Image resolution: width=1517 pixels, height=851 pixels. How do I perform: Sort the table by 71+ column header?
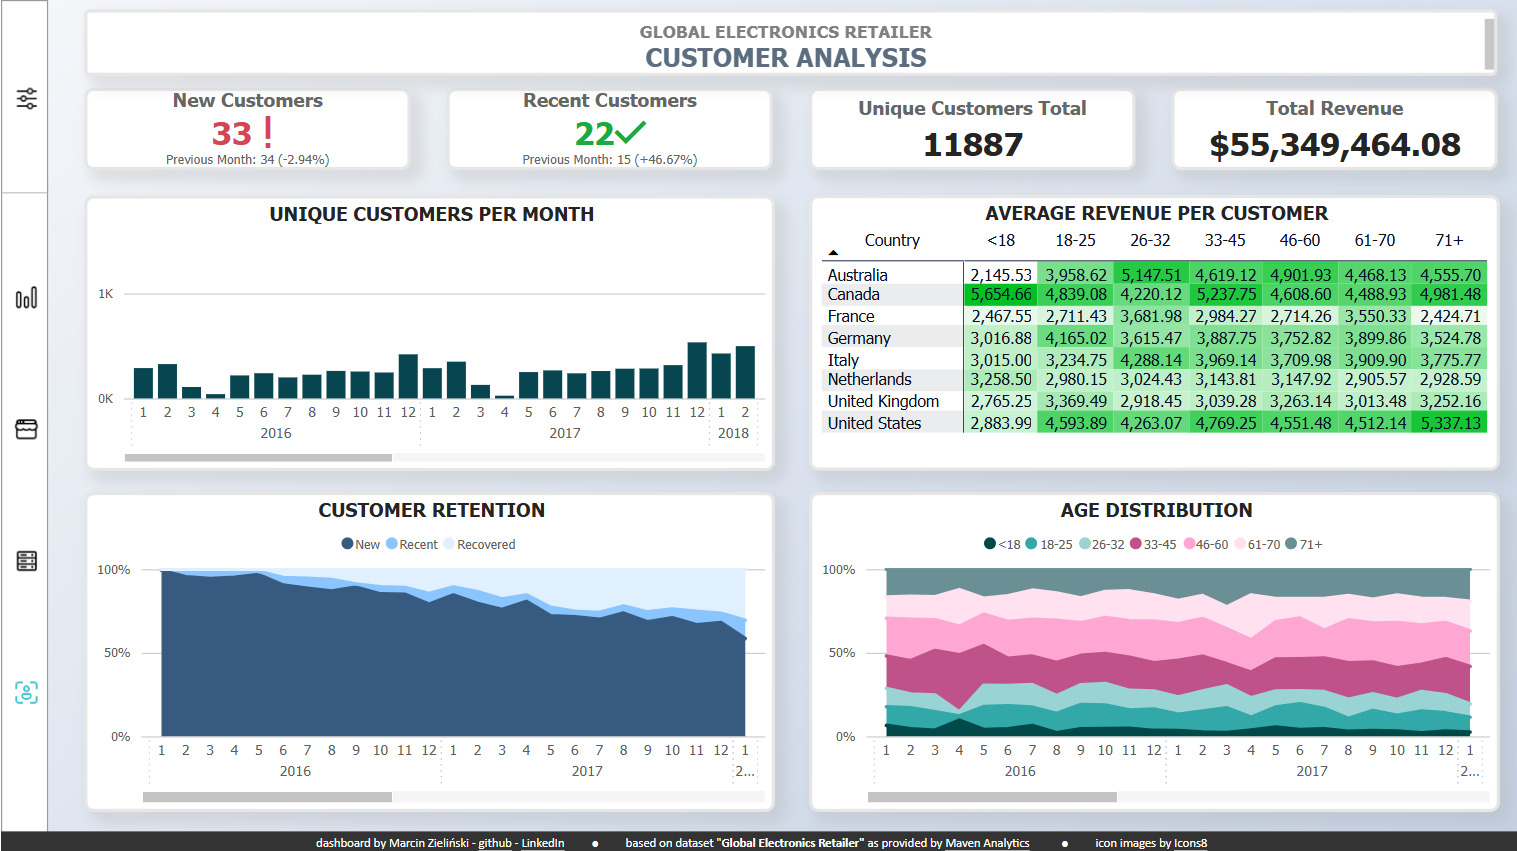coord(1449,240)
